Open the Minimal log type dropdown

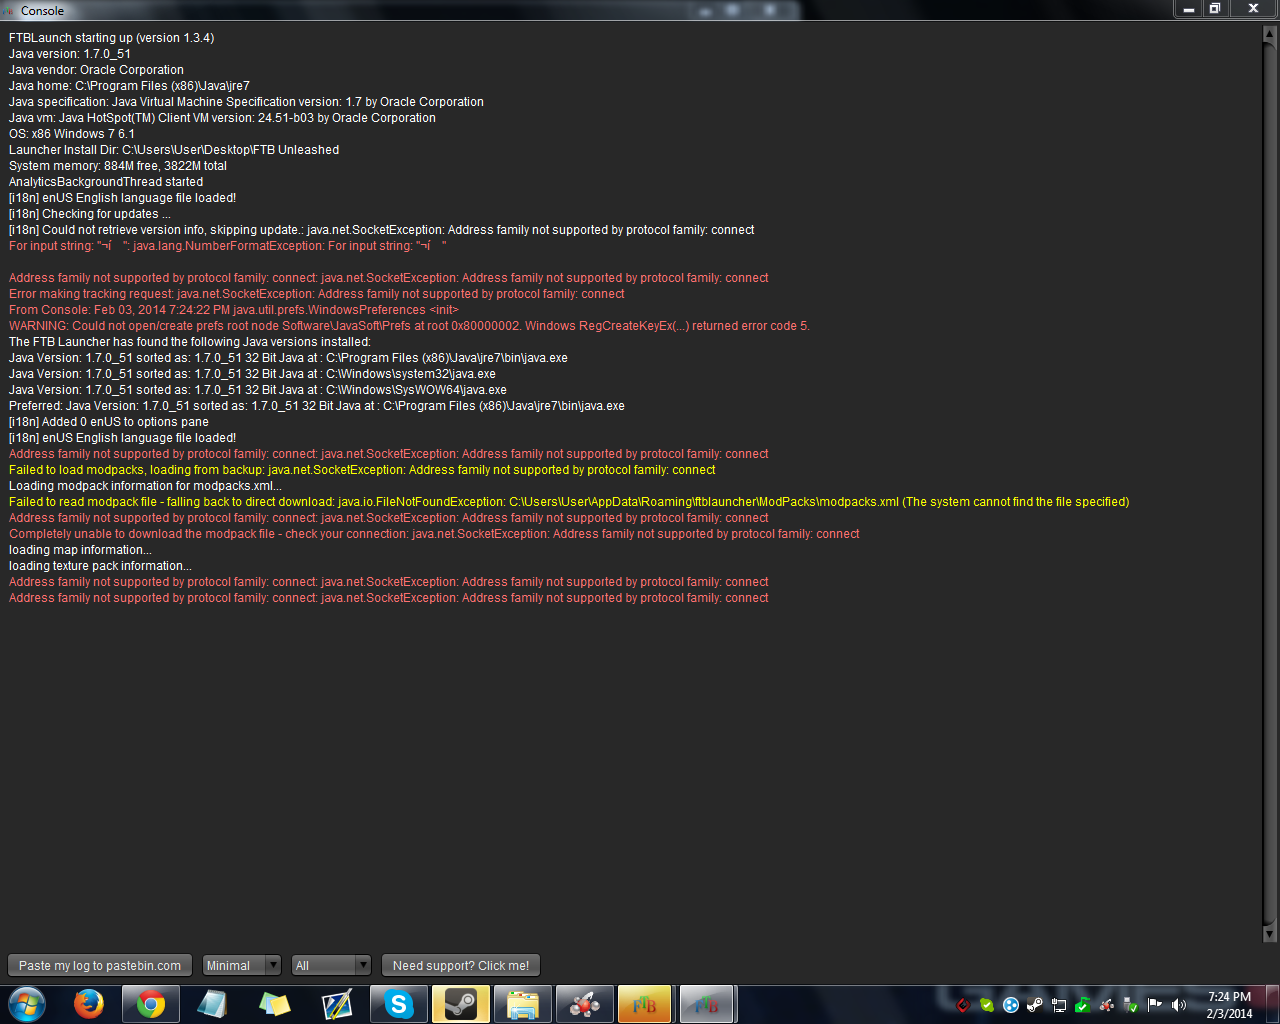pyautogui.click(x=242, y=965)
